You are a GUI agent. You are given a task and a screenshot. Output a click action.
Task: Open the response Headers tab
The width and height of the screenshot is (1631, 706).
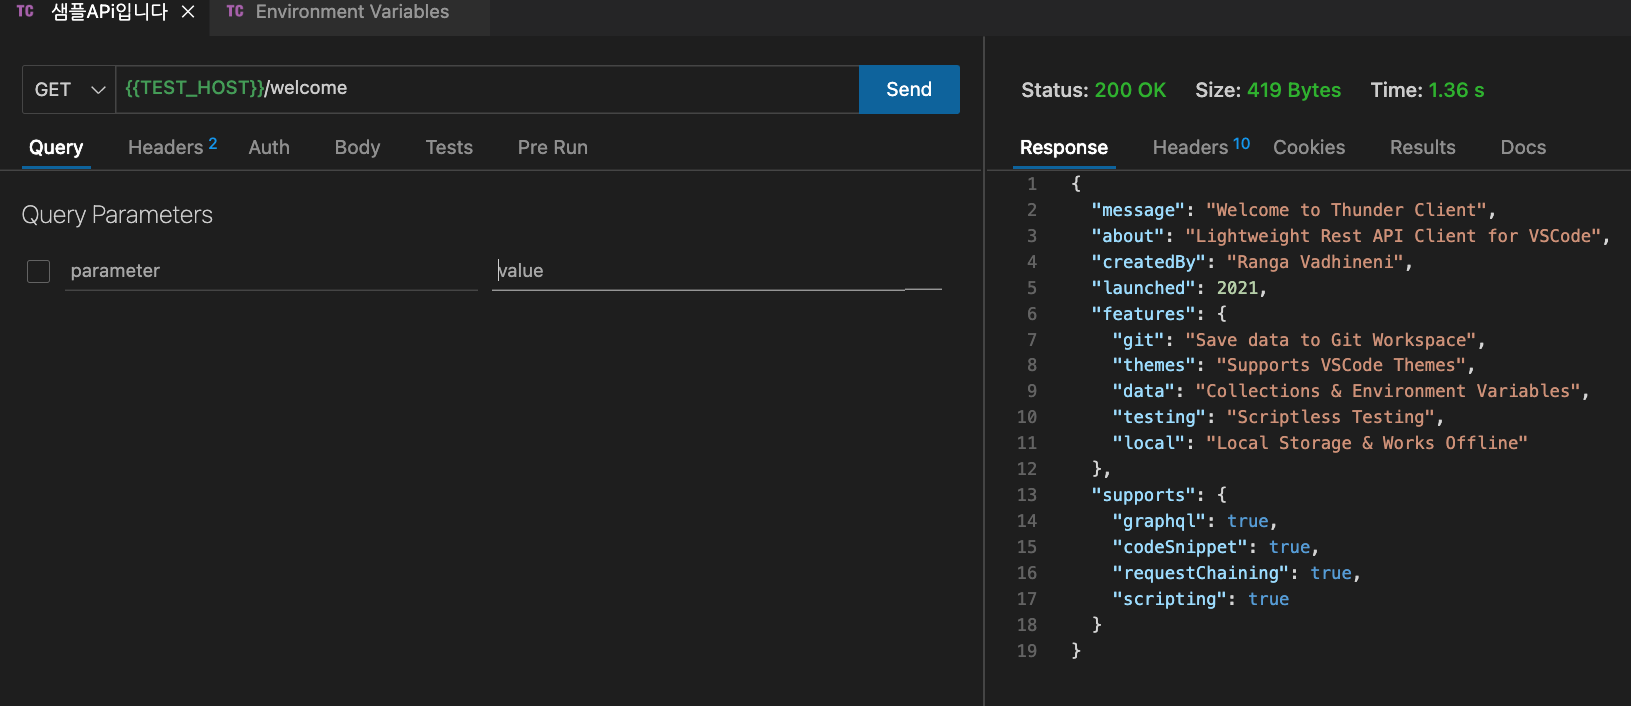pos(1201,147)
